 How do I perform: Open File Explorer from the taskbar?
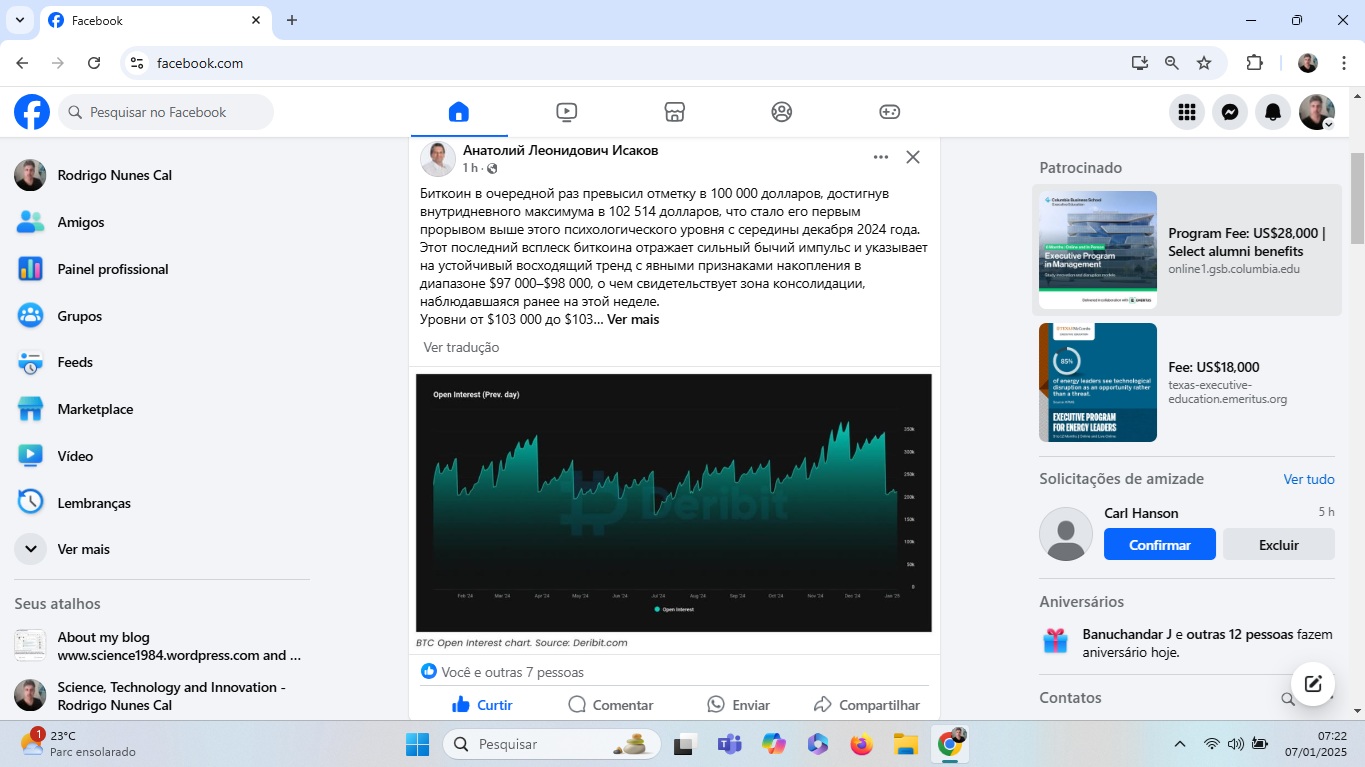coord(905,744)
